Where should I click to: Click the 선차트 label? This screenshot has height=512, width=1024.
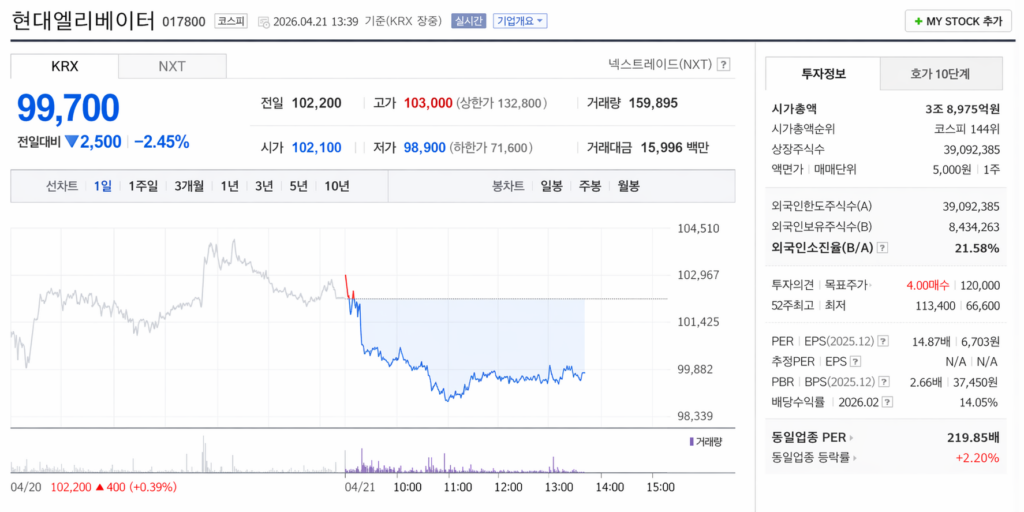[x=62, y=186]
